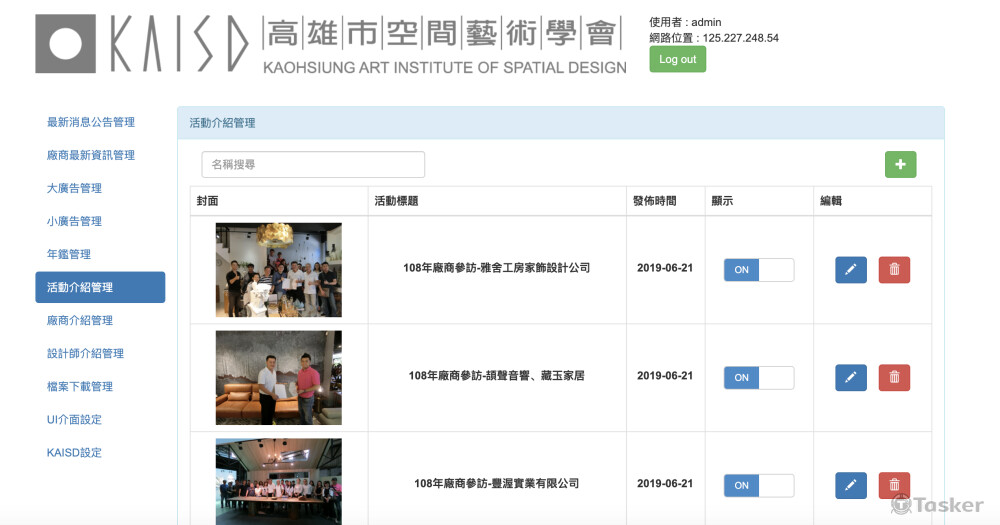
Task: Edit the 雅舍工房家飾設計公司 activity with pencil icon
Action: pos(850,270)
